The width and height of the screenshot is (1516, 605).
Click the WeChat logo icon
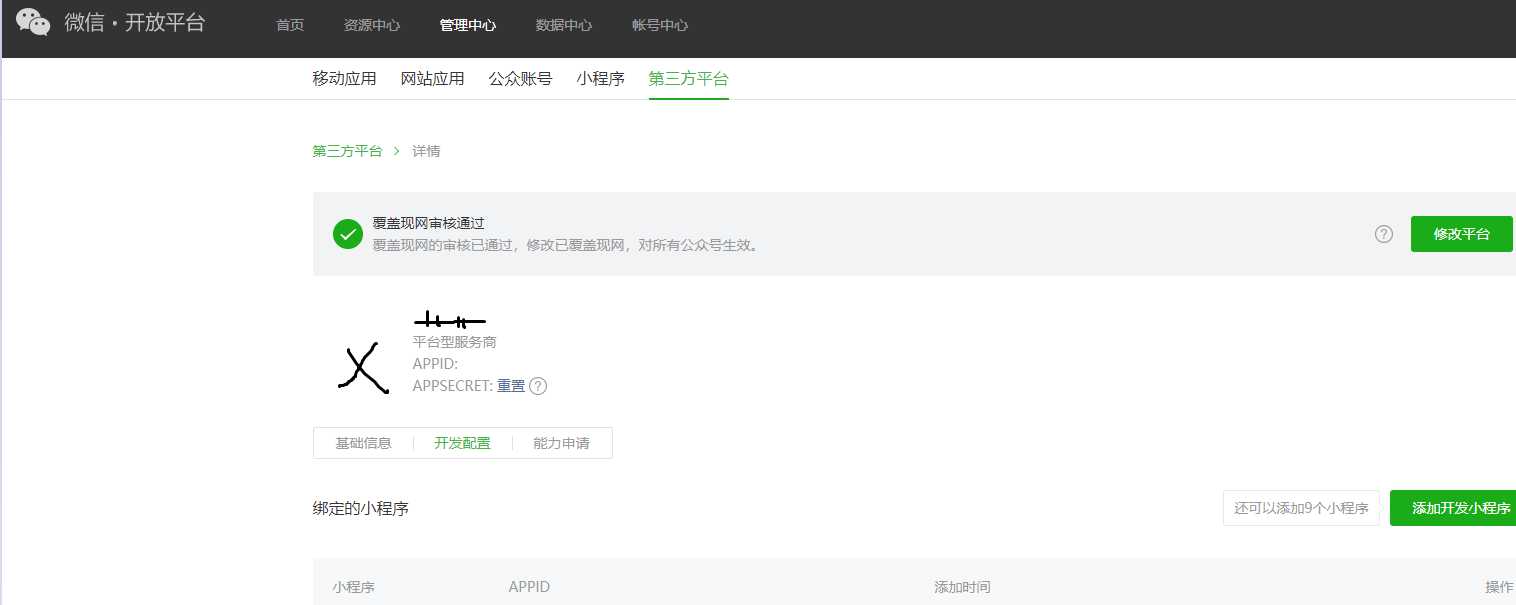33,23
